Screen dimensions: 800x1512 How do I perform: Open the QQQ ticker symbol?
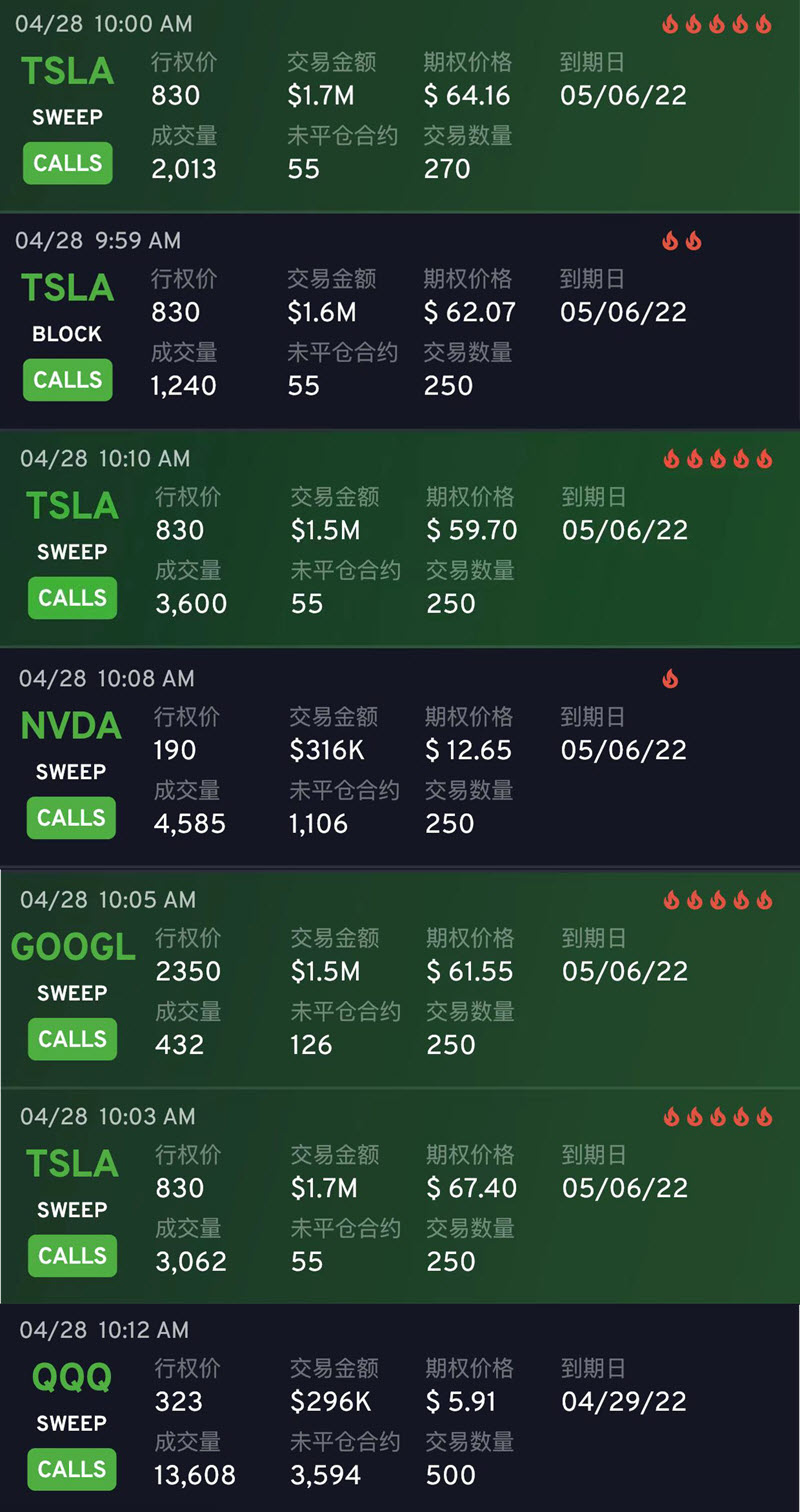(71, 1378)
